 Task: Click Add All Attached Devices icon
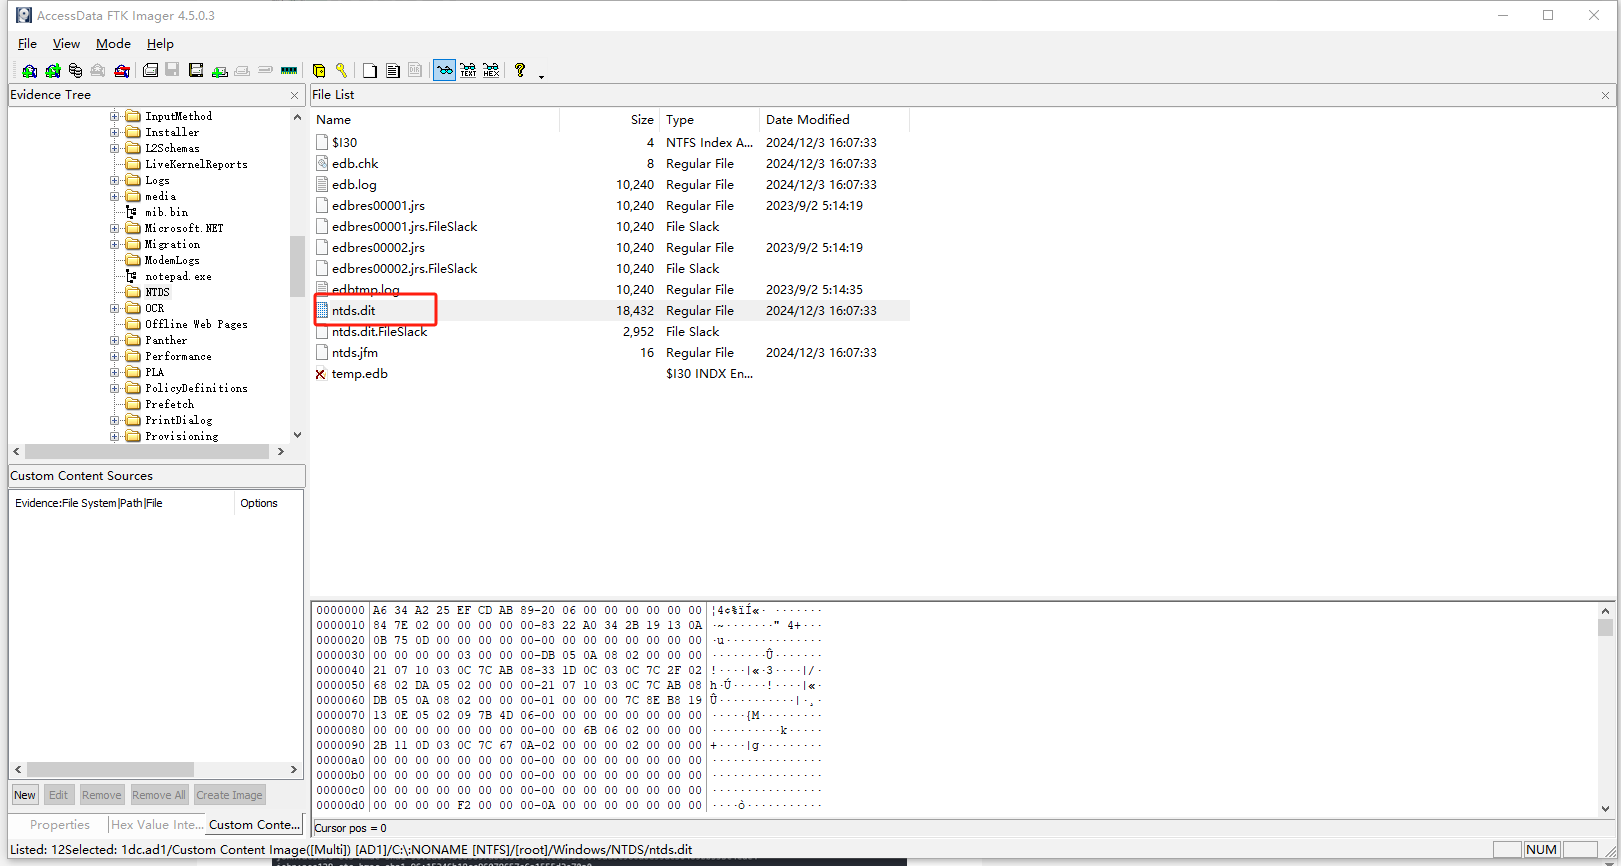52,70
